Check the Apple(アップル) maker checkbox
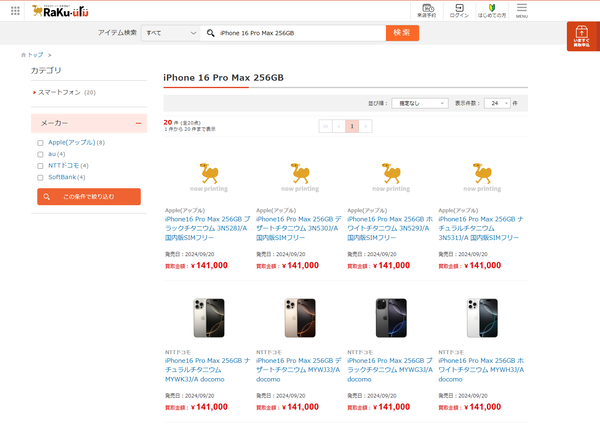The image size is (600, 429). [x=40, y=143]
